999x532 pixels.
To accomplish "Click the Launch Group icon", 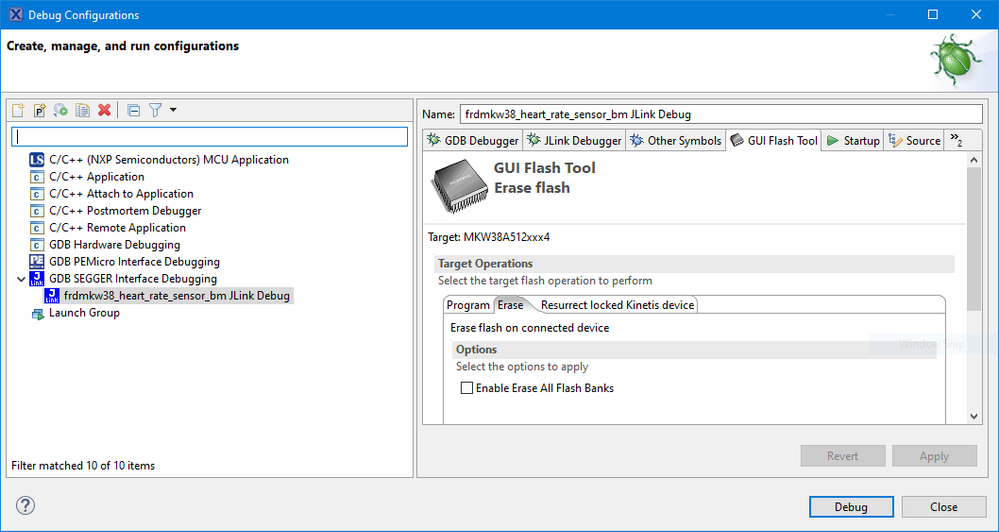I will click(38, 313).
